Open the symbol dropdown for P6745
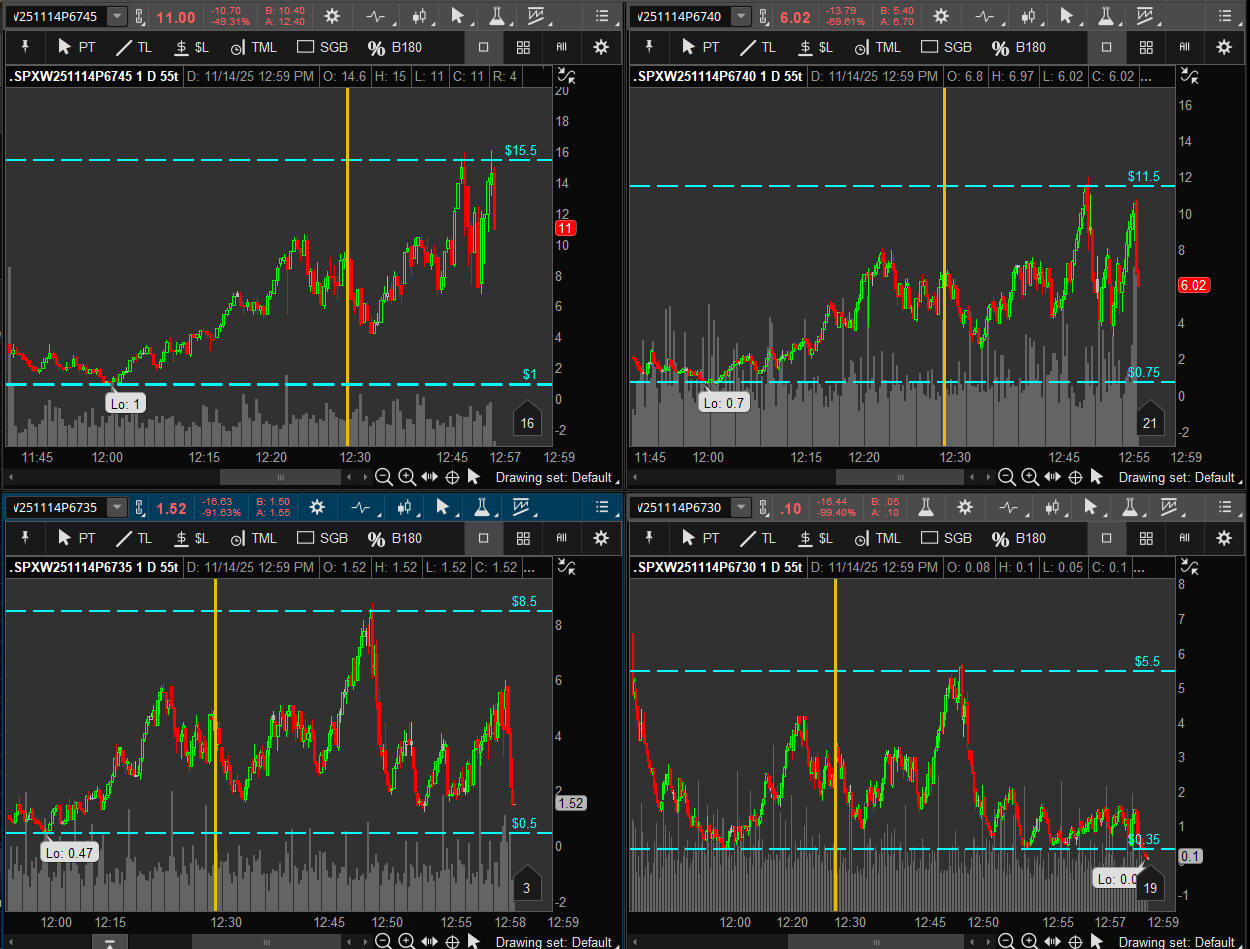The image size is (1250, 949). tap(117, 16)
